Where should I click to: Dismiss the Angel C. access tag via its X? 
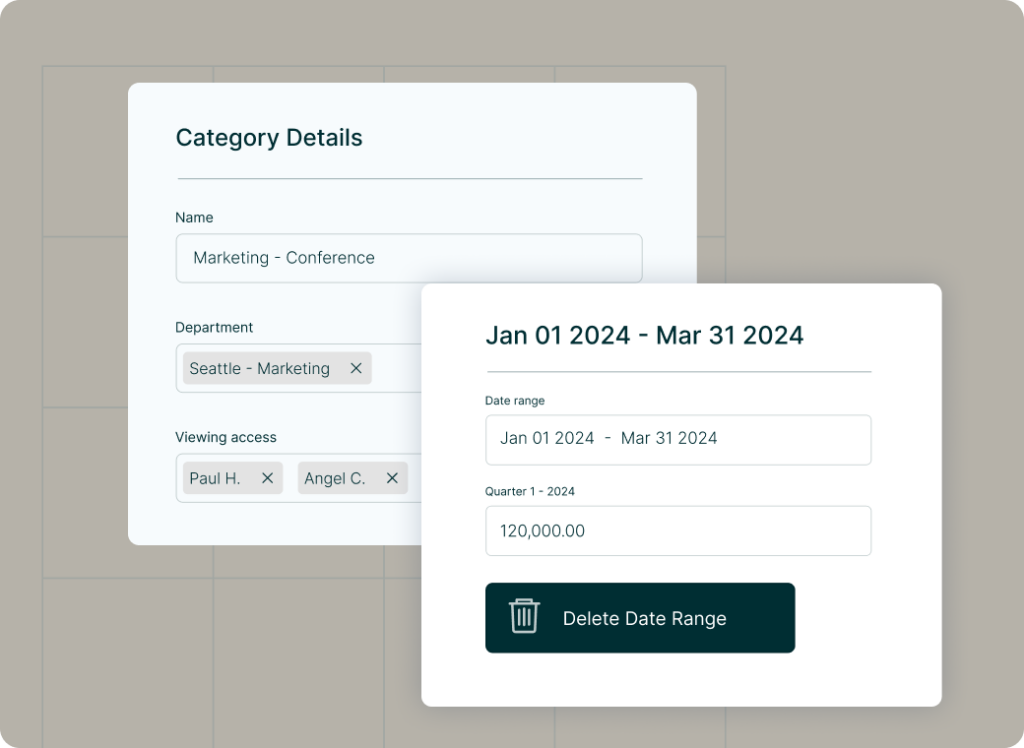(x=391, y=478)
